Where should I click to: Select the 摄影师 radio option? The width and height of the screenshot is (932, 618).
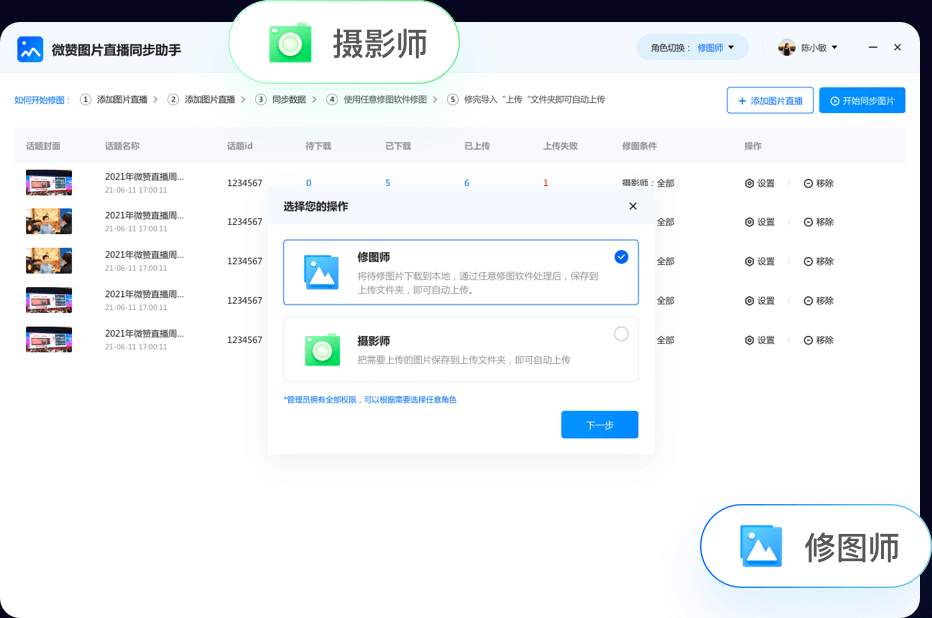click(x=621, y=334)
